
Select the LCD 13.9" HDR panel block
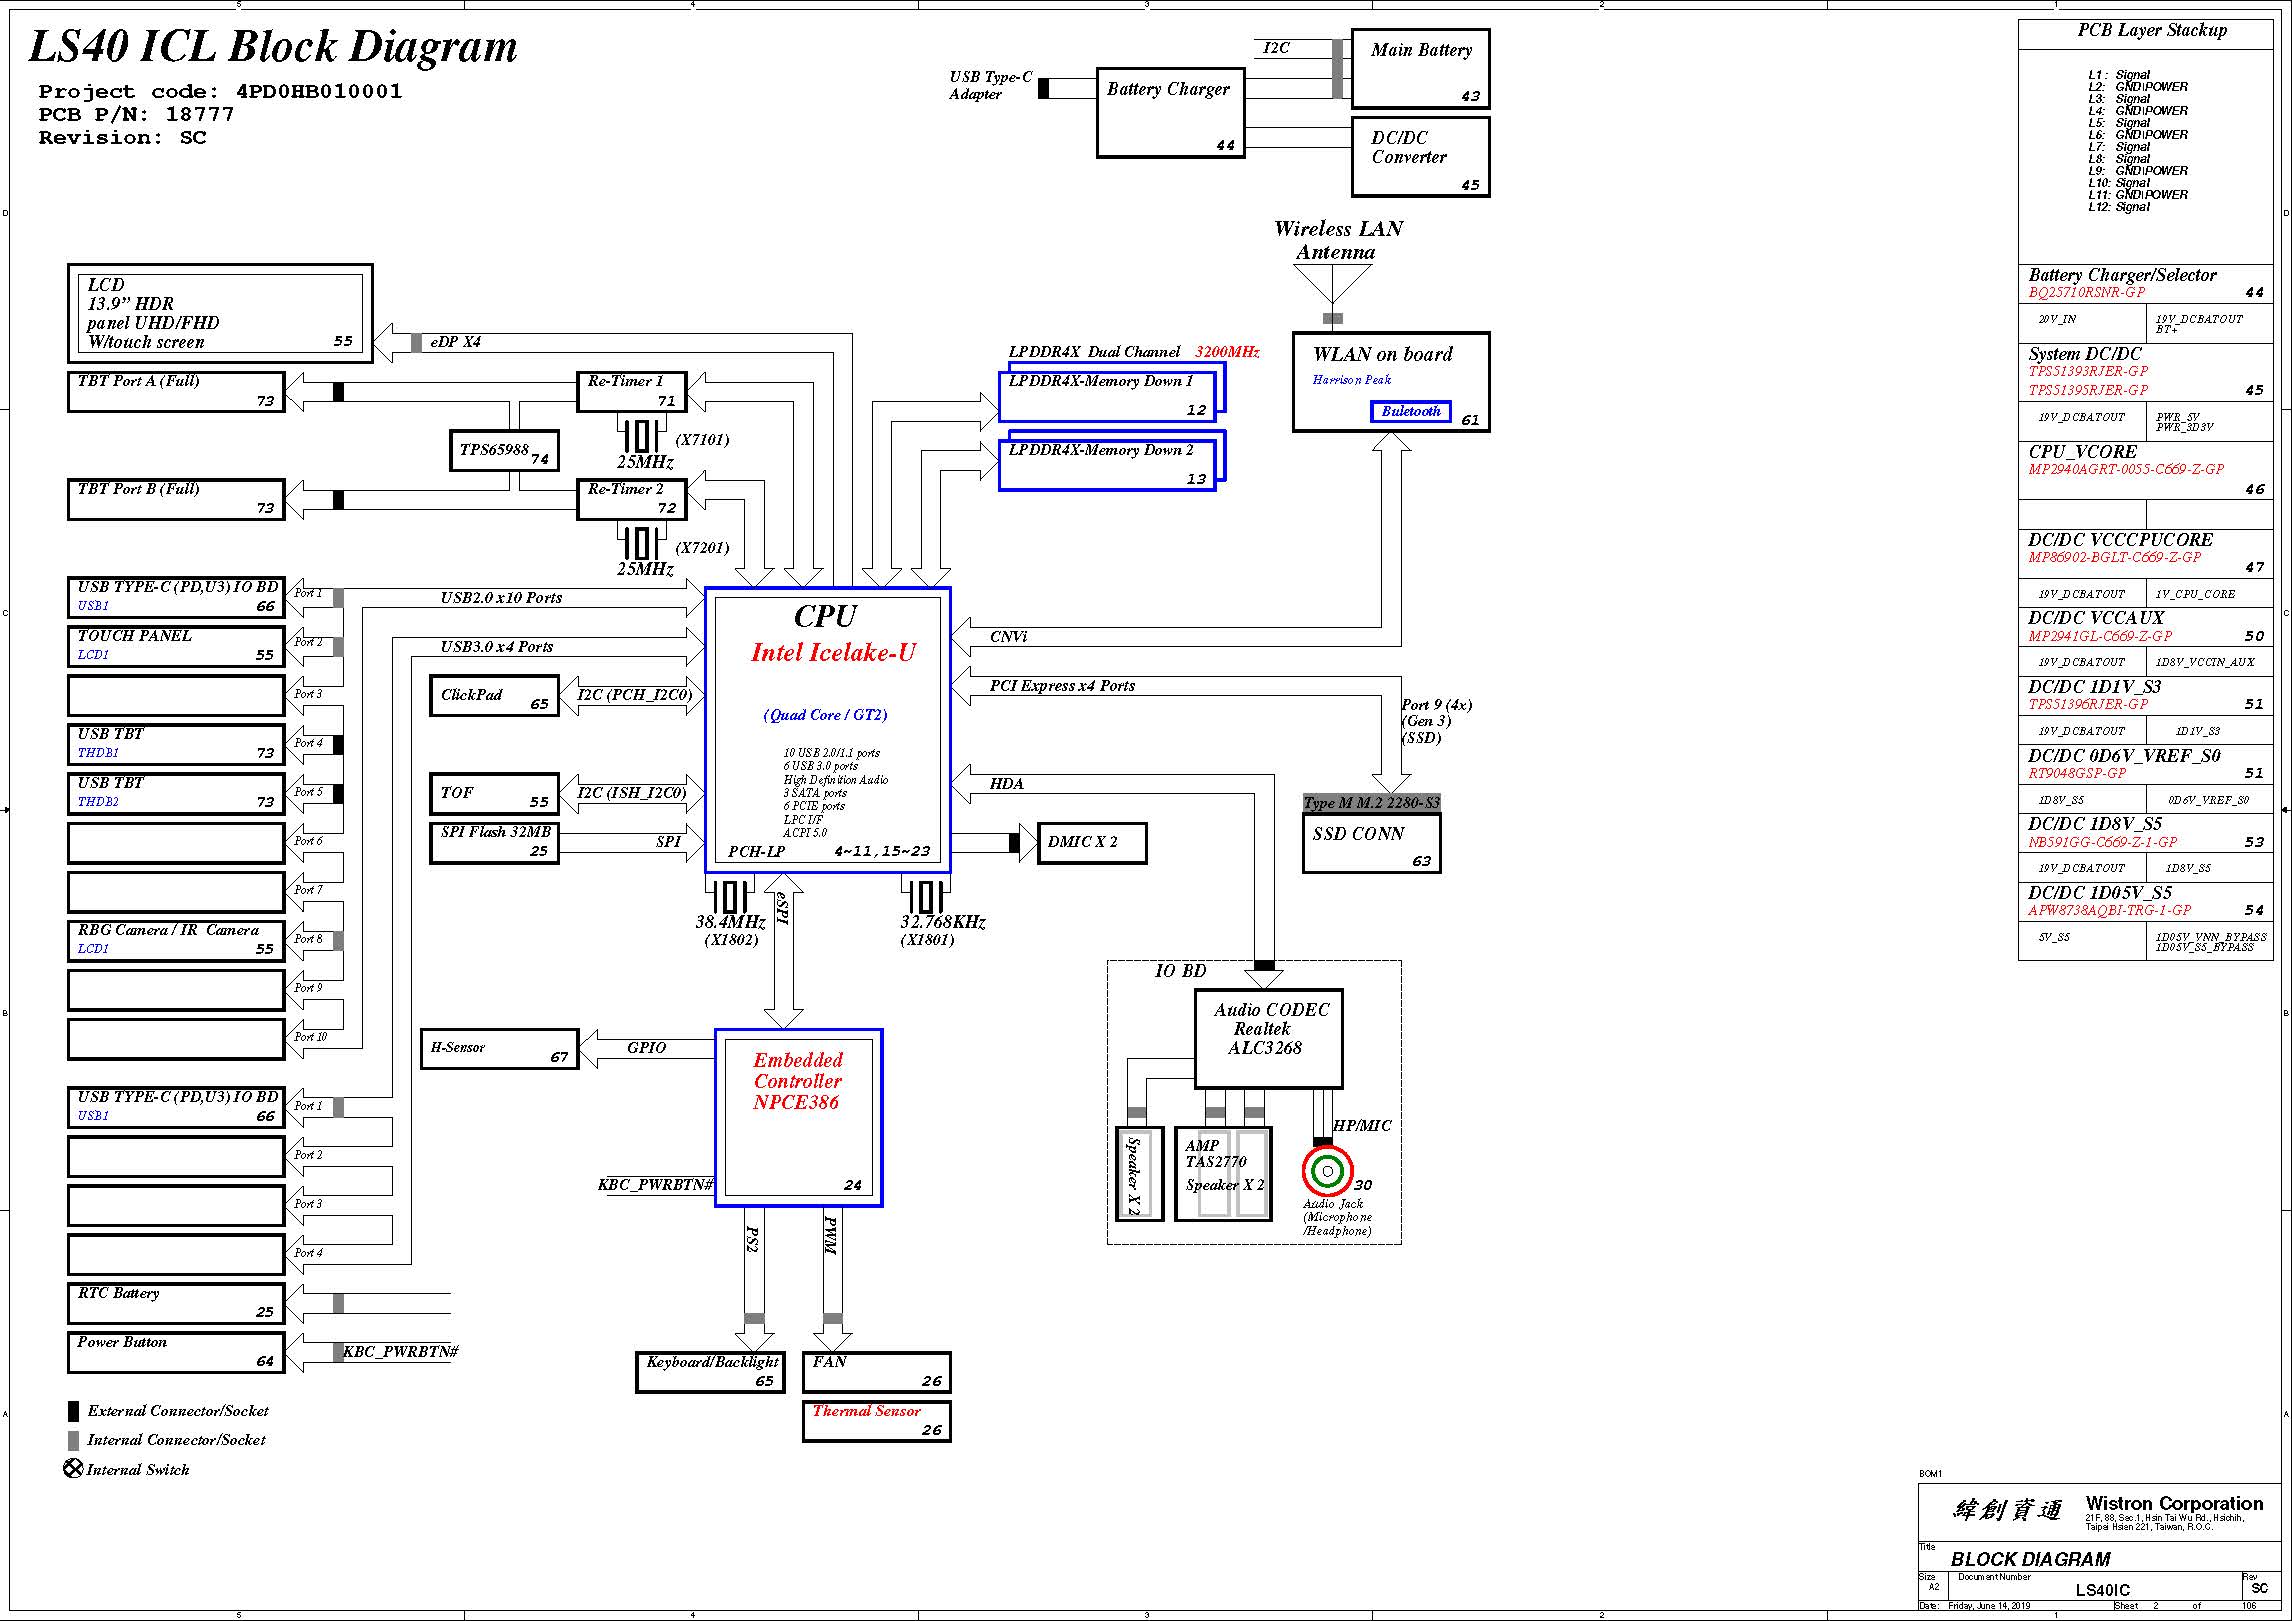[220, 313]
